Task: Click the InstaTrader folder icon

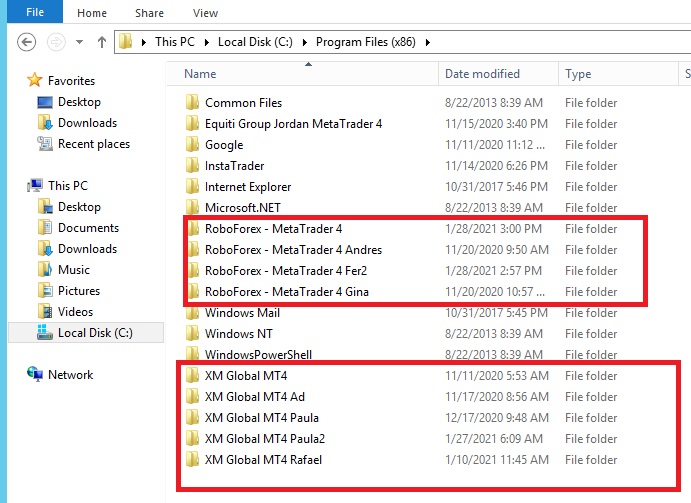Action: [193, 166]
